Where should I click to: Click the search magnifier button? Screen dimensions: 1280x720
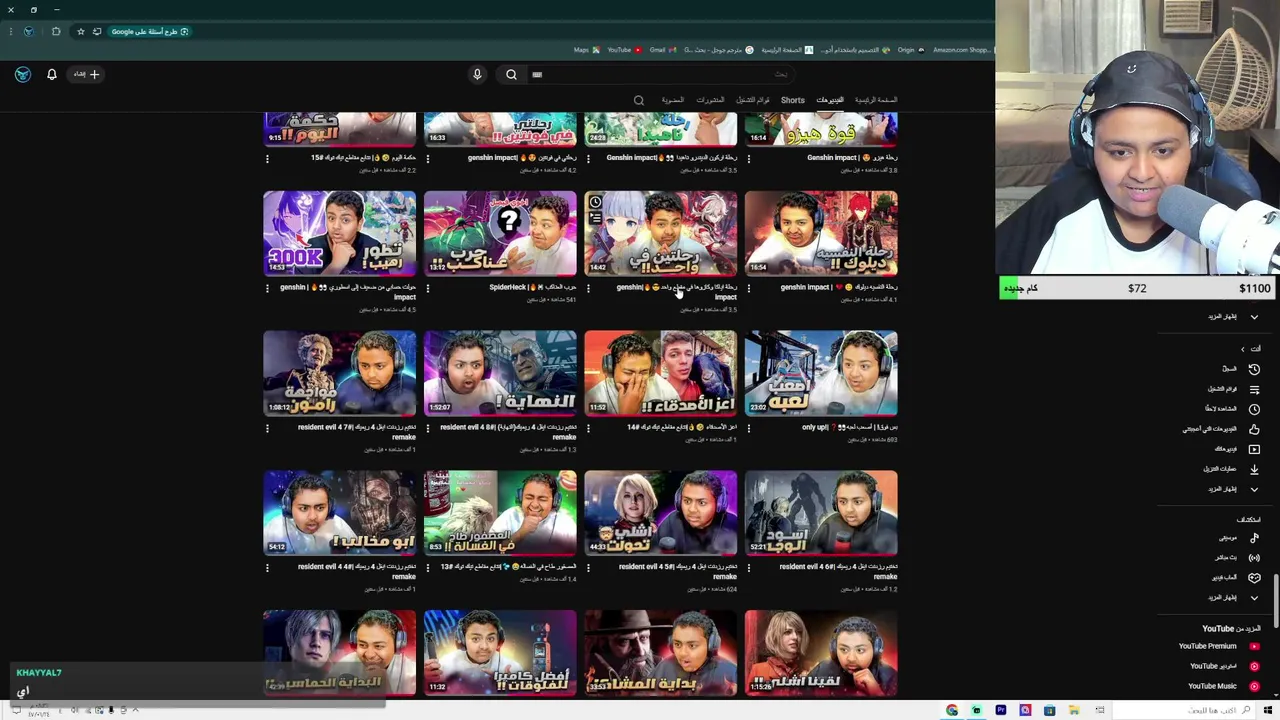[511, 74]
